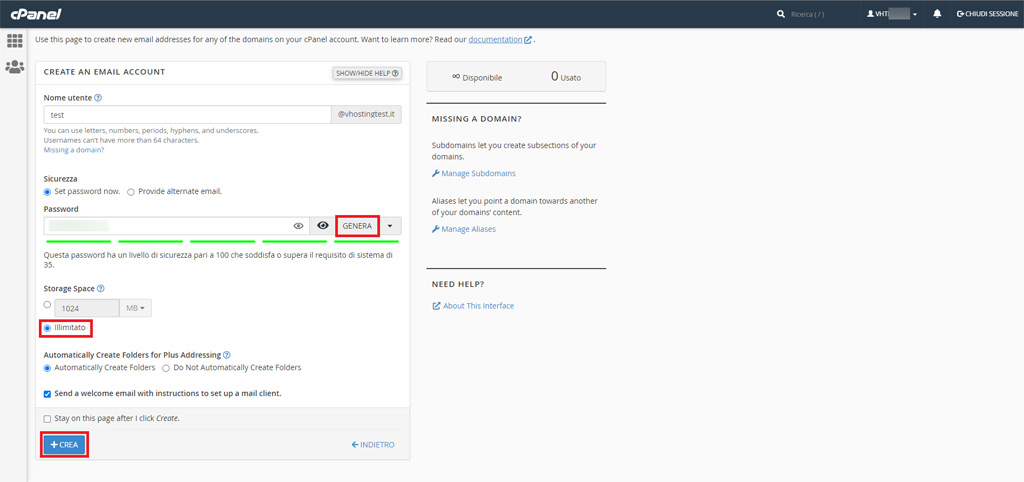The height and width of the screenshot is (482, 1024).
Task: Uncheck Send a welcome email checkbox
Action: [48, 394]
